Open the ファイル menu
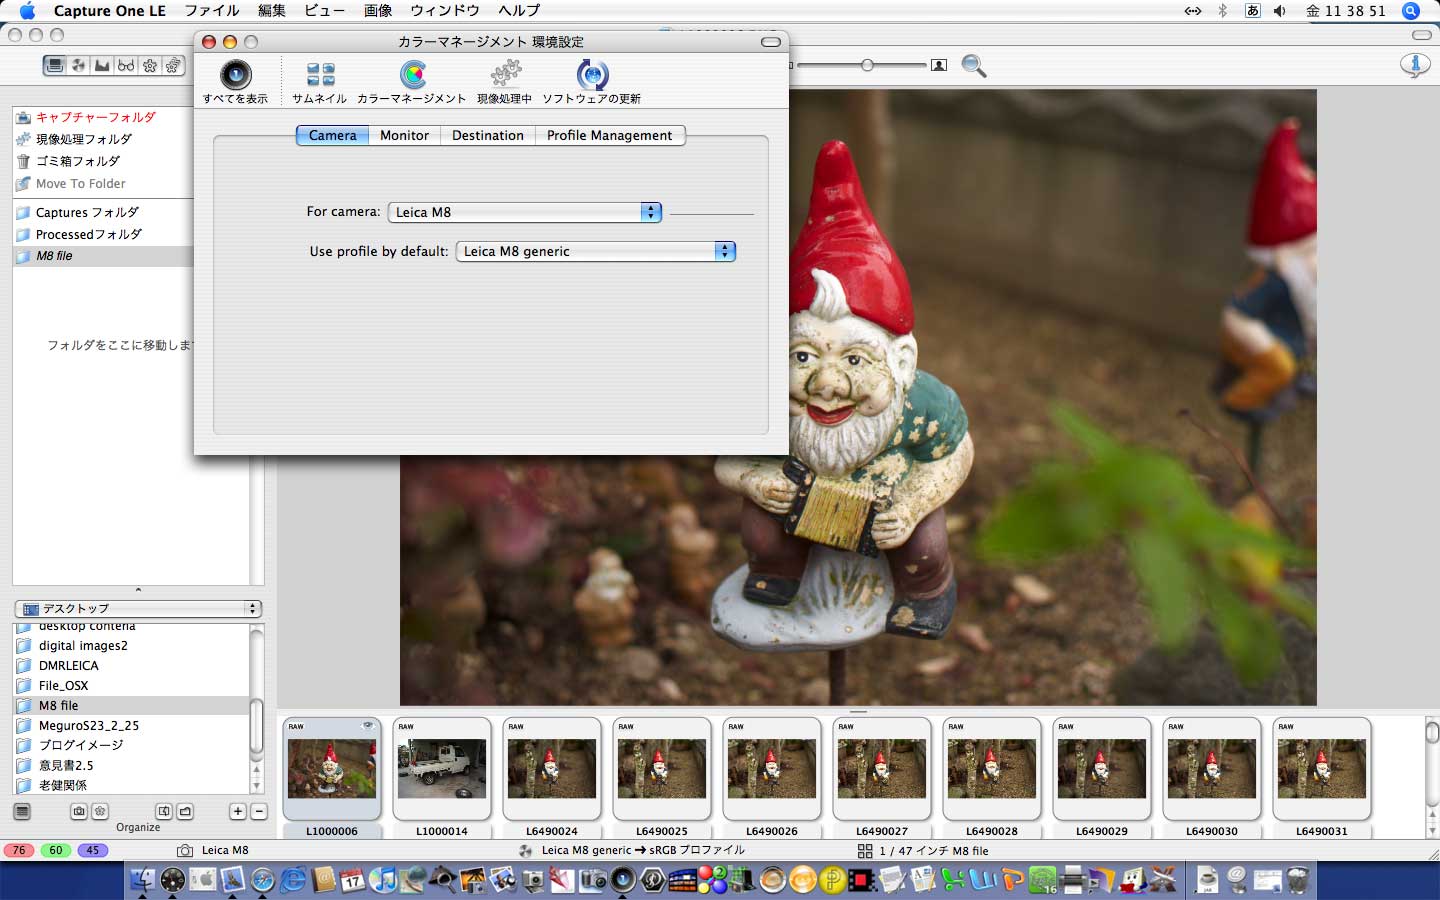The image size is (1440, 900). [212, 11]
